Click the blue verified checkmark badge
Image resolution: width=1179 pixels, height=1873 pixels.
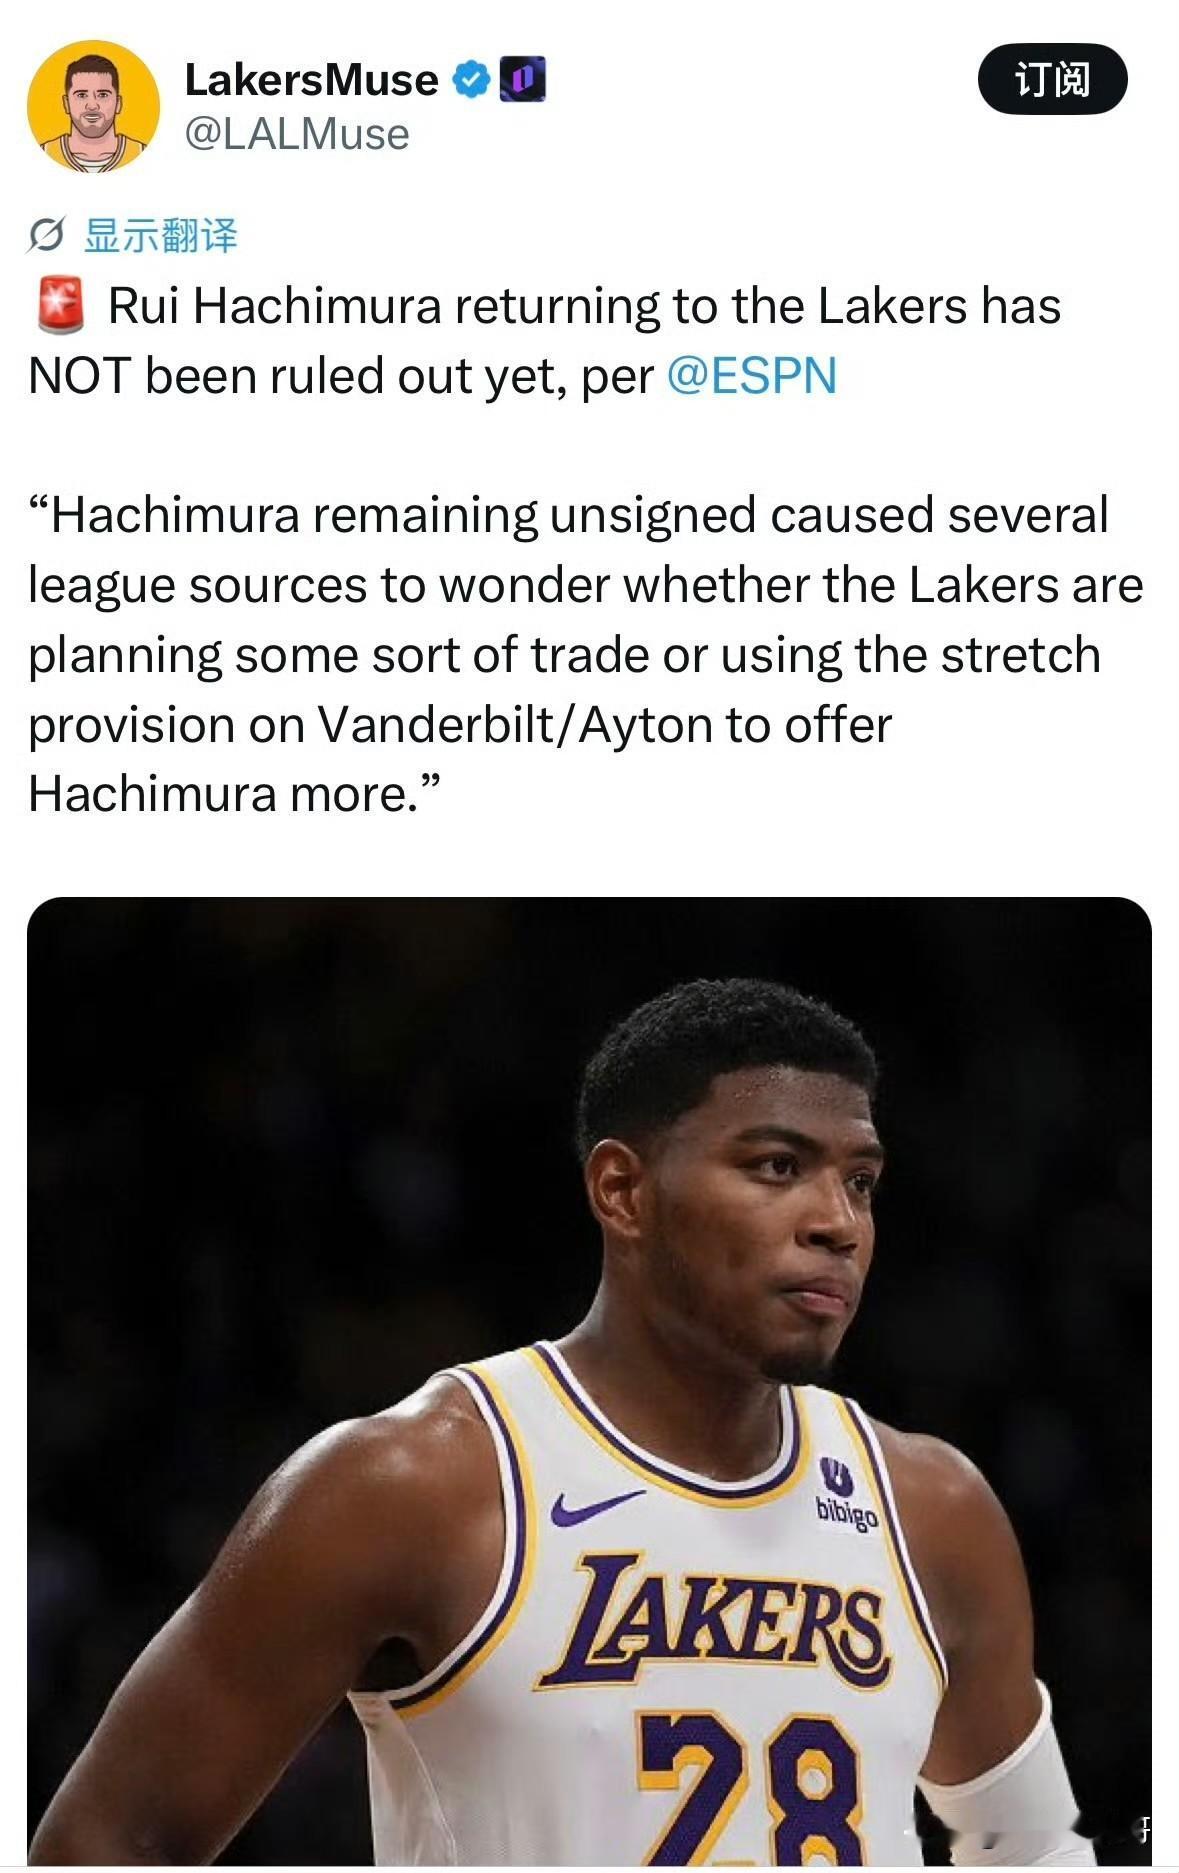click(470, 79)
